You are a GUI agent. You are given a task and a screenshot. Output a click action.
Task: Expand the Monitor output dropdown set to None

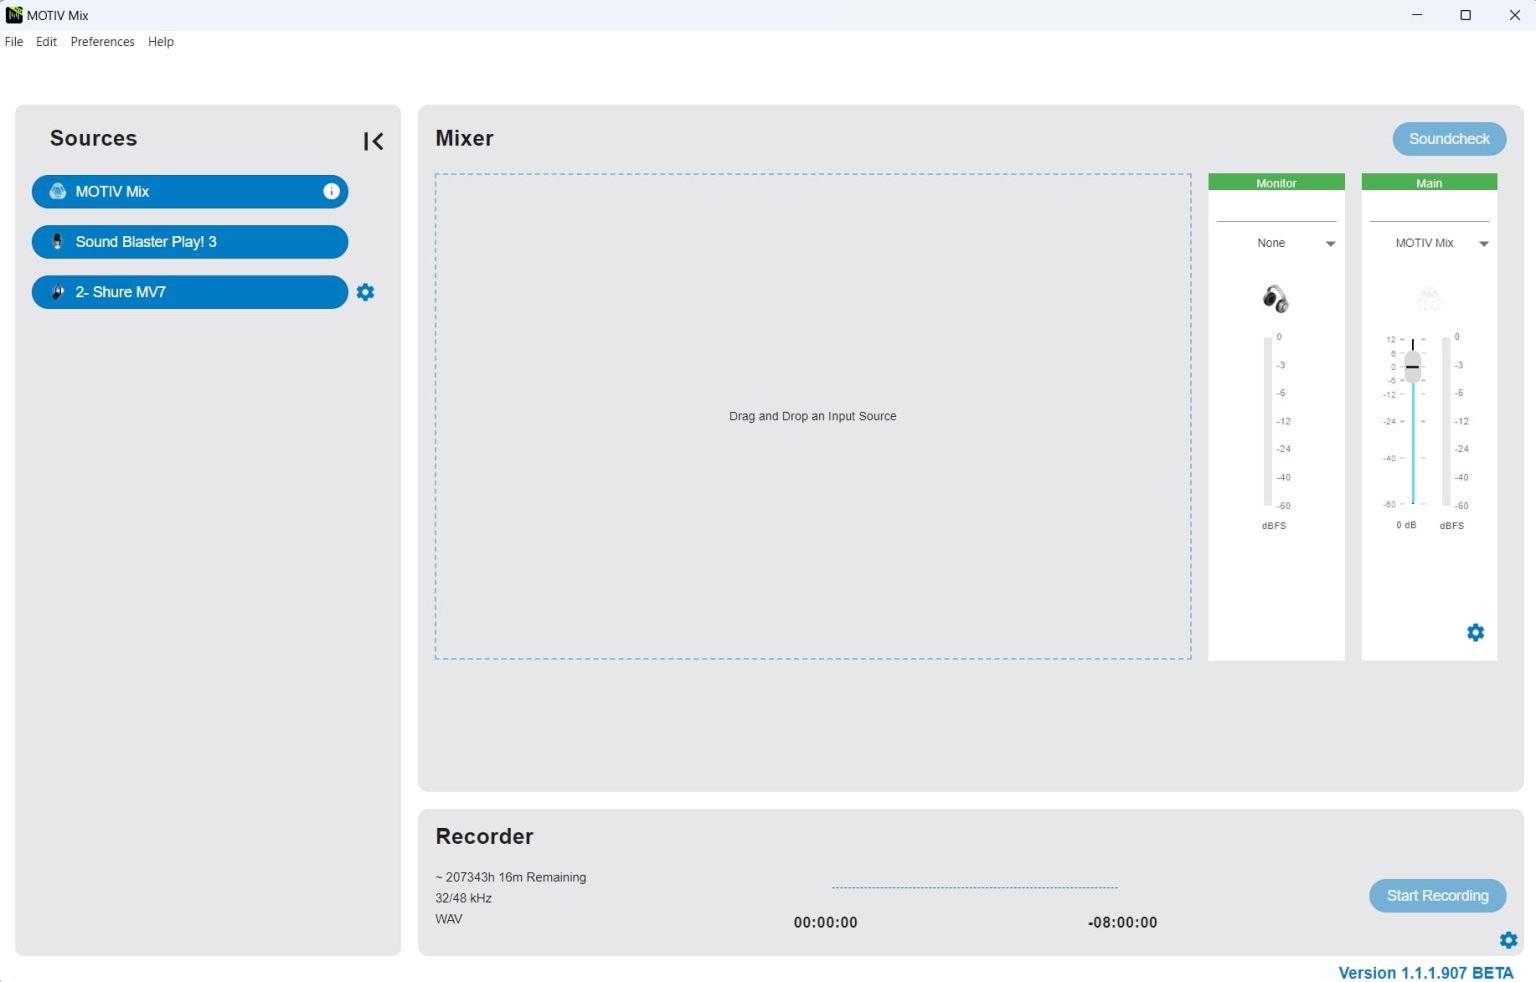pyautogui.click(x=1330, y=244)
